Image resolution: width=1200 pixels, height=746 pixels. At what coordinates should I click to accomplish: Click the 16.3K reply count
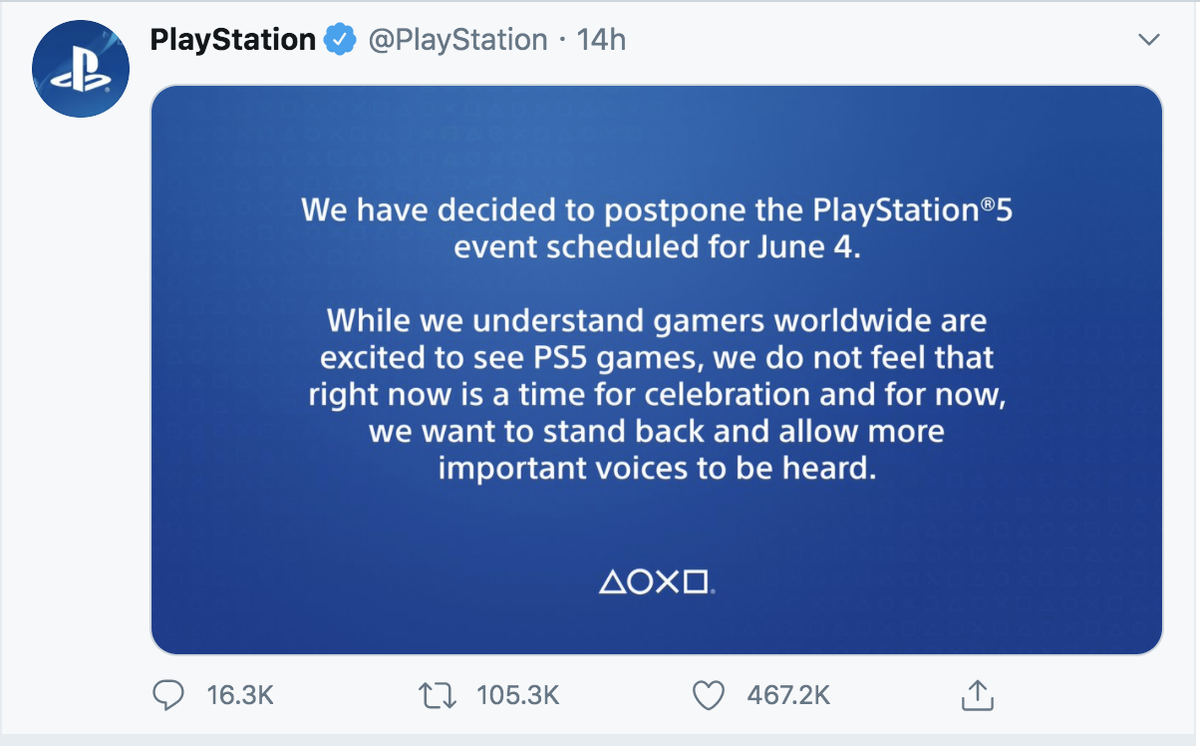240,695
